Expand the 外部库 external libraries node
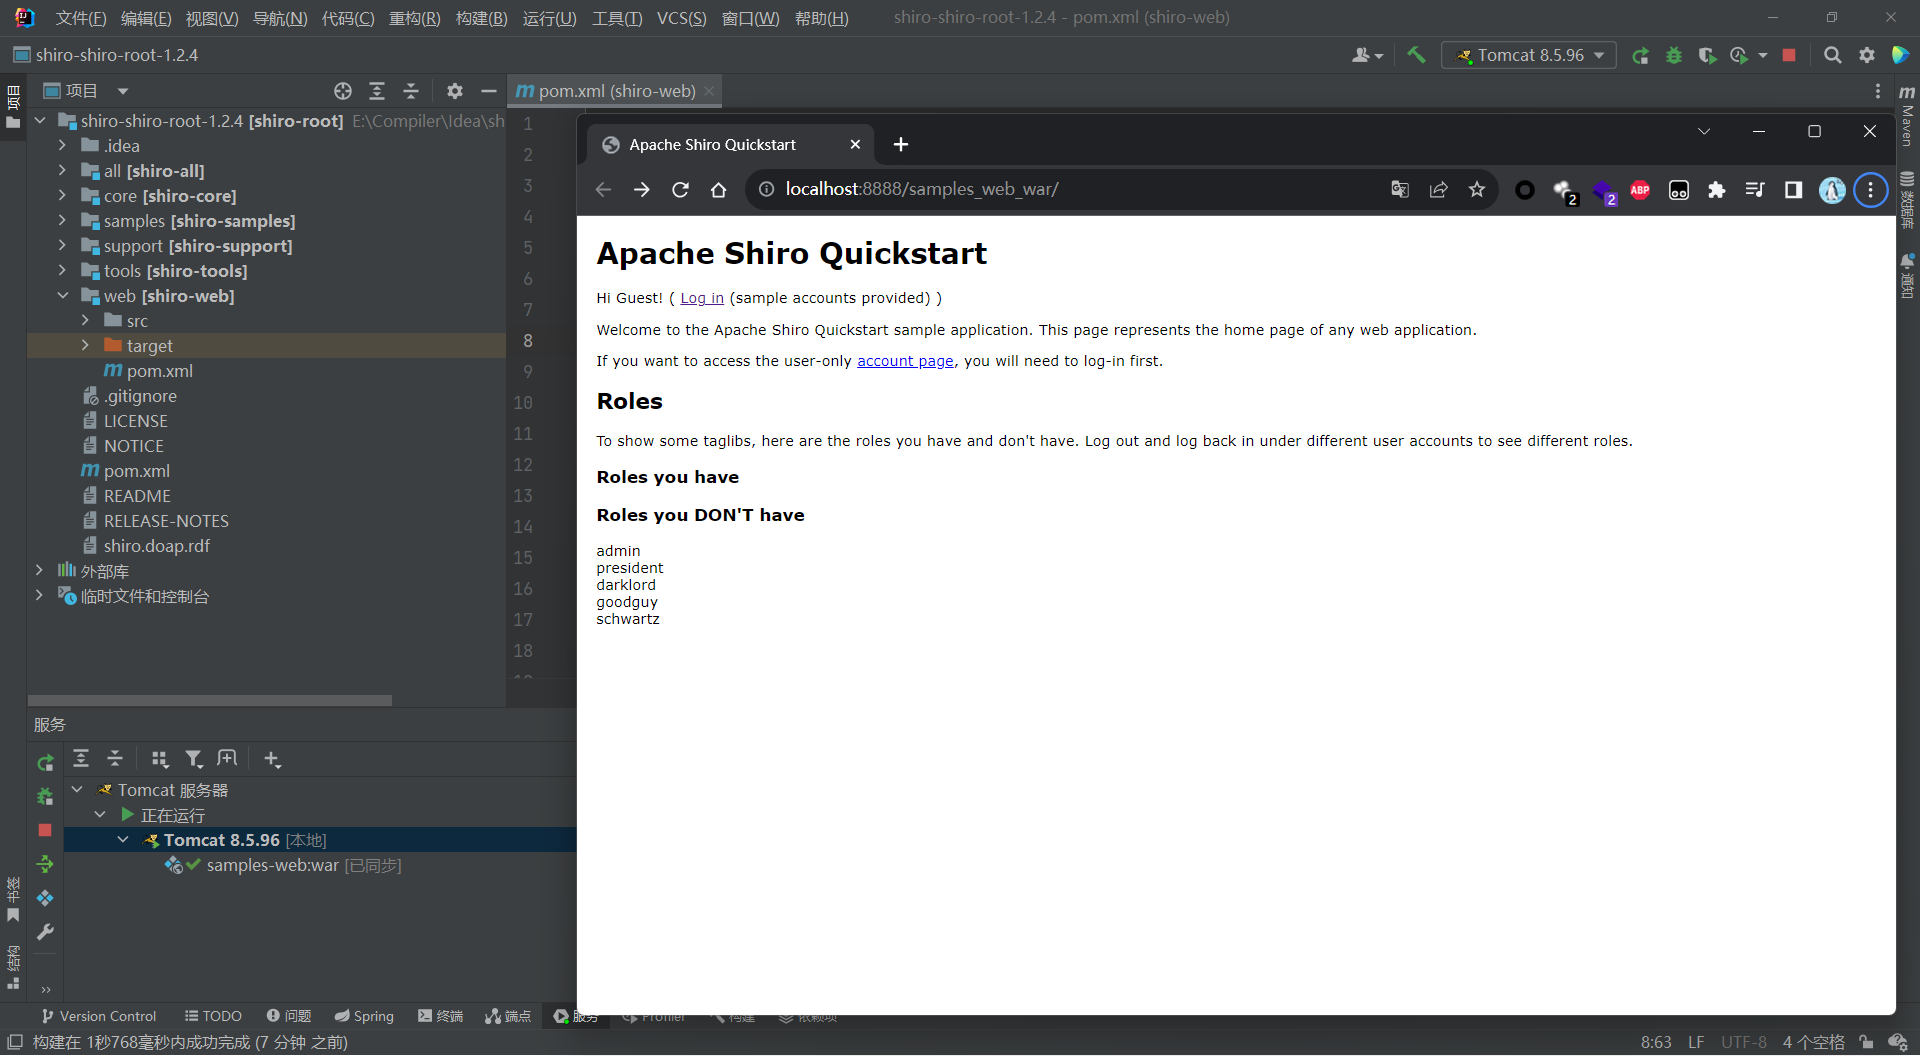 point(39,570)
